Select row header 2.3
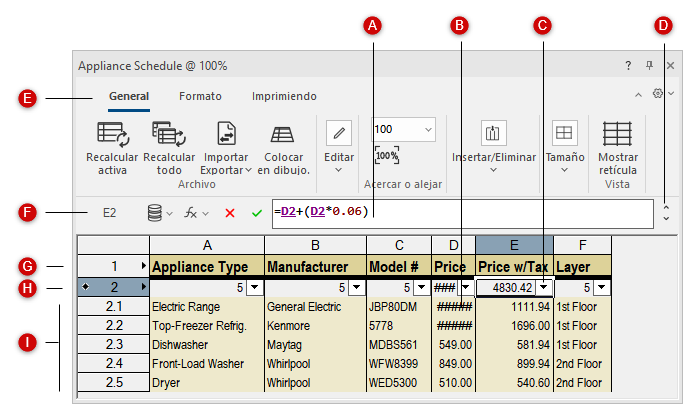Viewport: 683px width, 404px height. coord(113,344)
